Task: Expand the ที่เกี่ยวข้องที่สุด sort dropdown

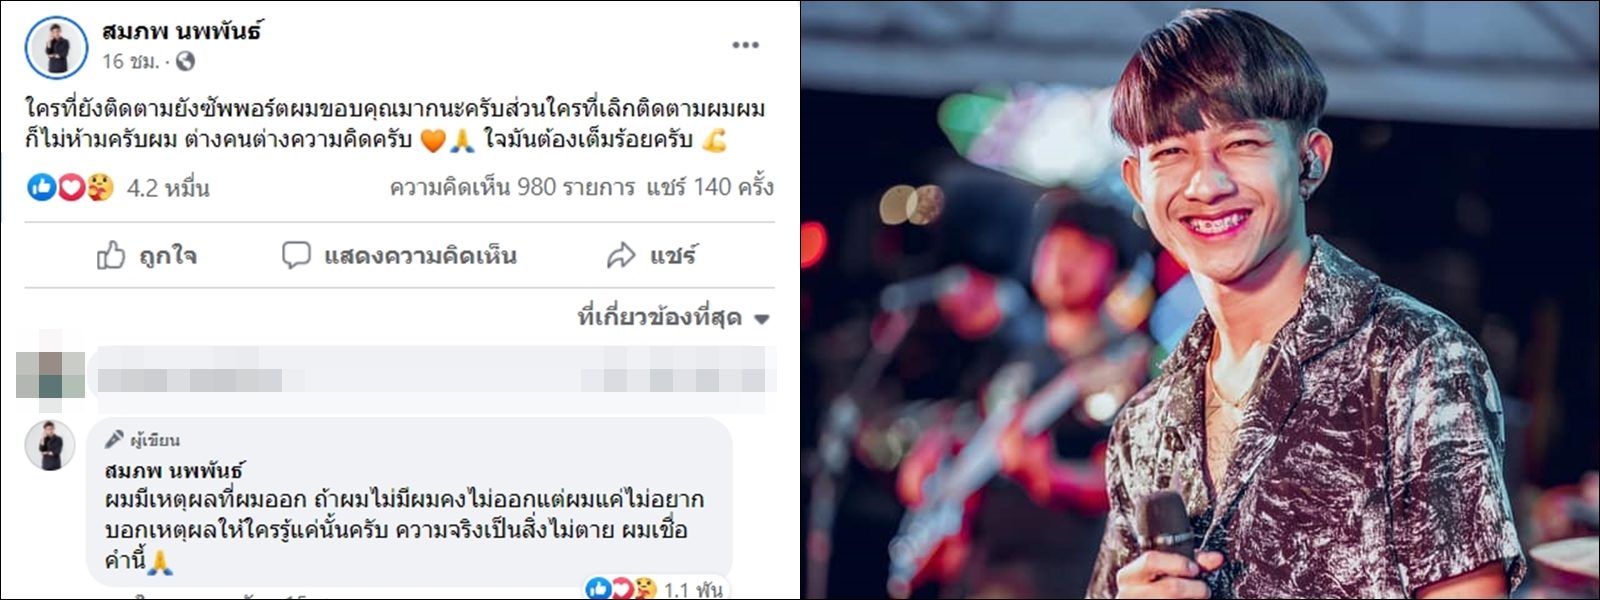Action: coord(673,318)
